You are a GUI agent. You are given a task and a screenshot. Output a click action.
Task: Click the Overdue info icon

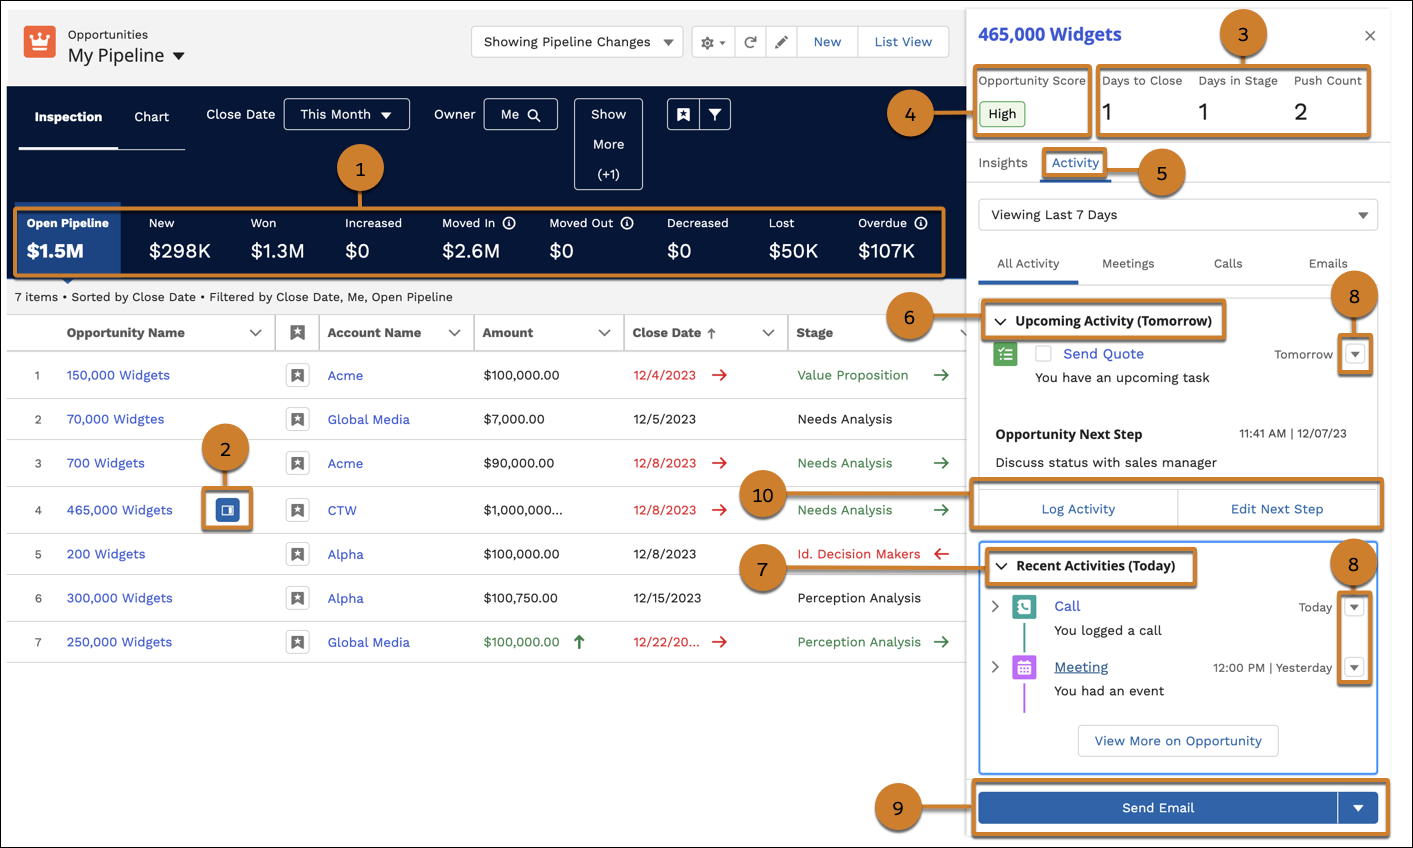pos(921,223)
